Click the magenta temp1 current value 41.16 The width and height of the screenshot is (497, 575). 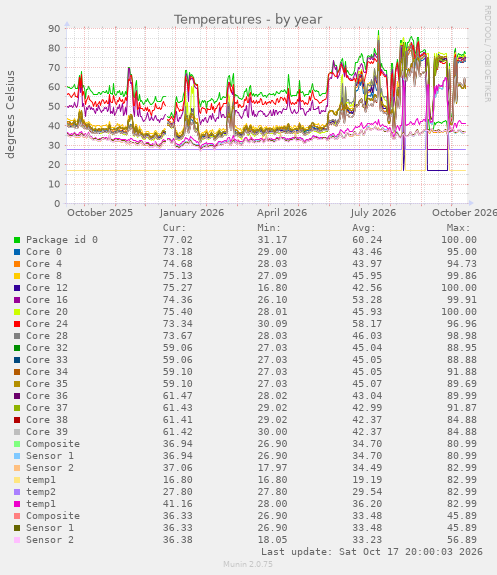click(178, 504)
